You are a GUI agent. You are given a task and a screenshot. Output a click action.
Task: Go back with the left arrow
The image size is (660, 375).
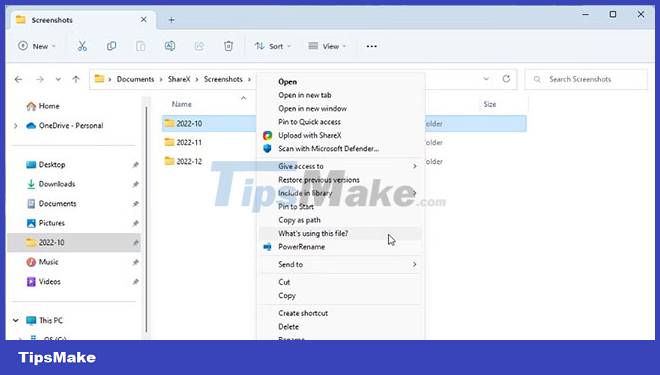click(x=19, y=79)
